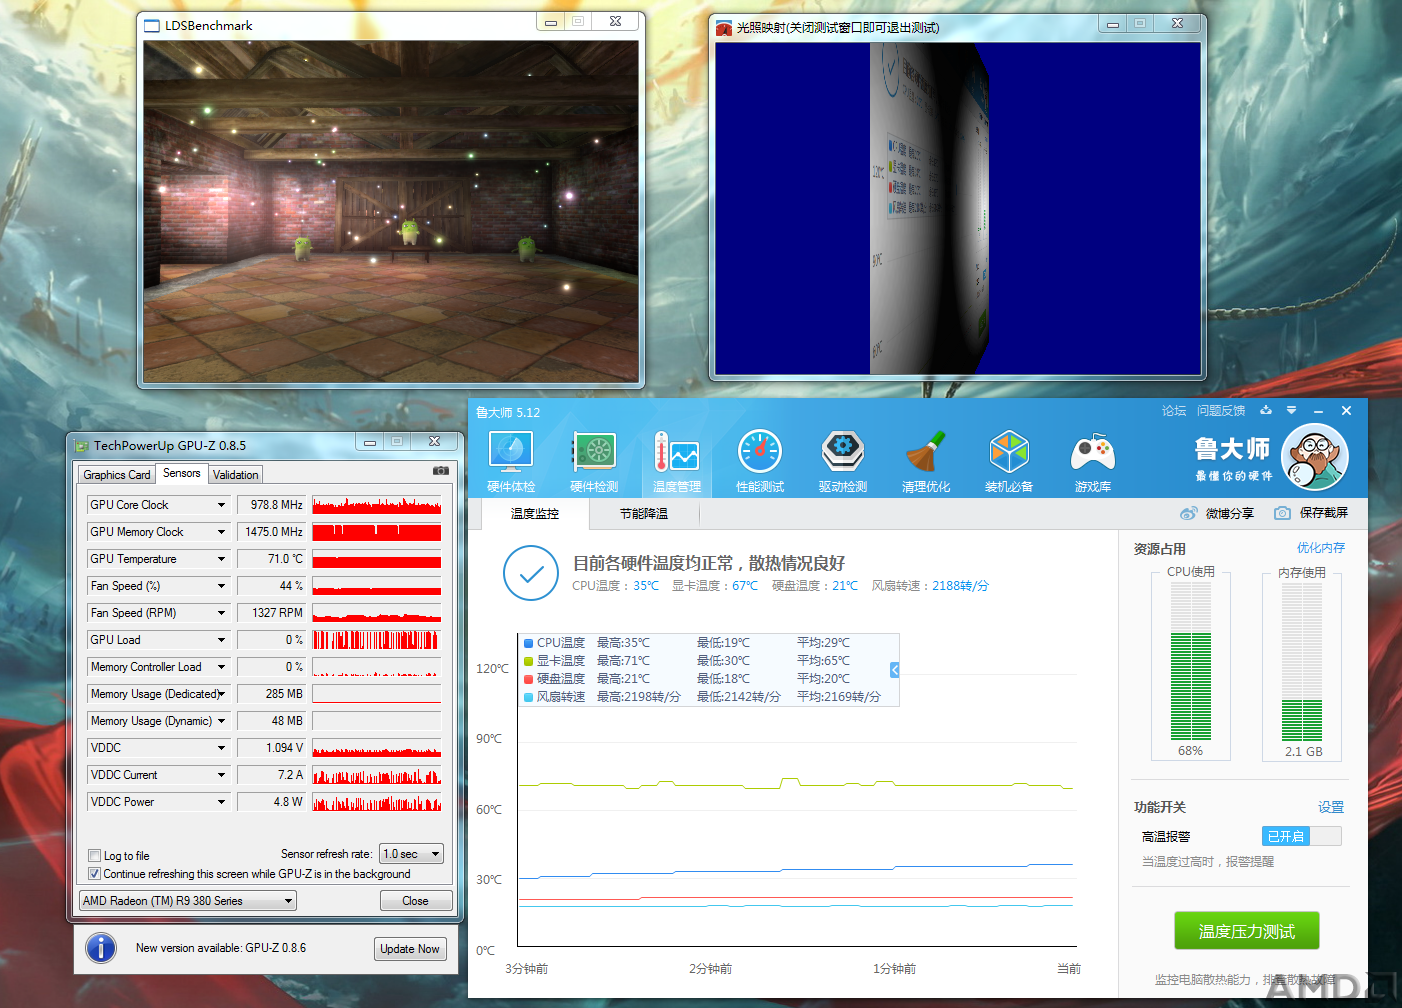The image size is (1402, 1008).
Task: Open 装机必备 cube icon
Action: pyautogui.click(x=1009, y=452)
